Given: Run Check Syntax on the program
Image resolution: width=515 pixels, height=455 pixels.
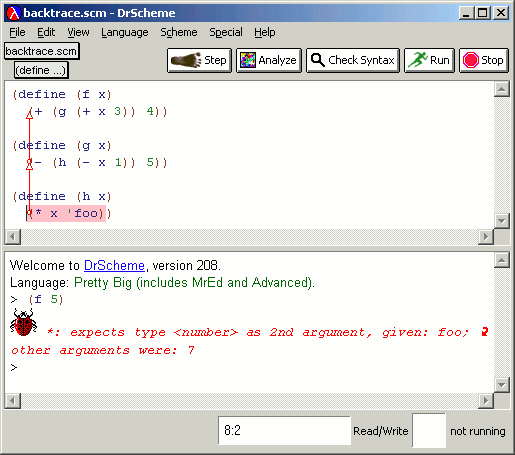Looking at the screenshot, I should pos(353,60).
